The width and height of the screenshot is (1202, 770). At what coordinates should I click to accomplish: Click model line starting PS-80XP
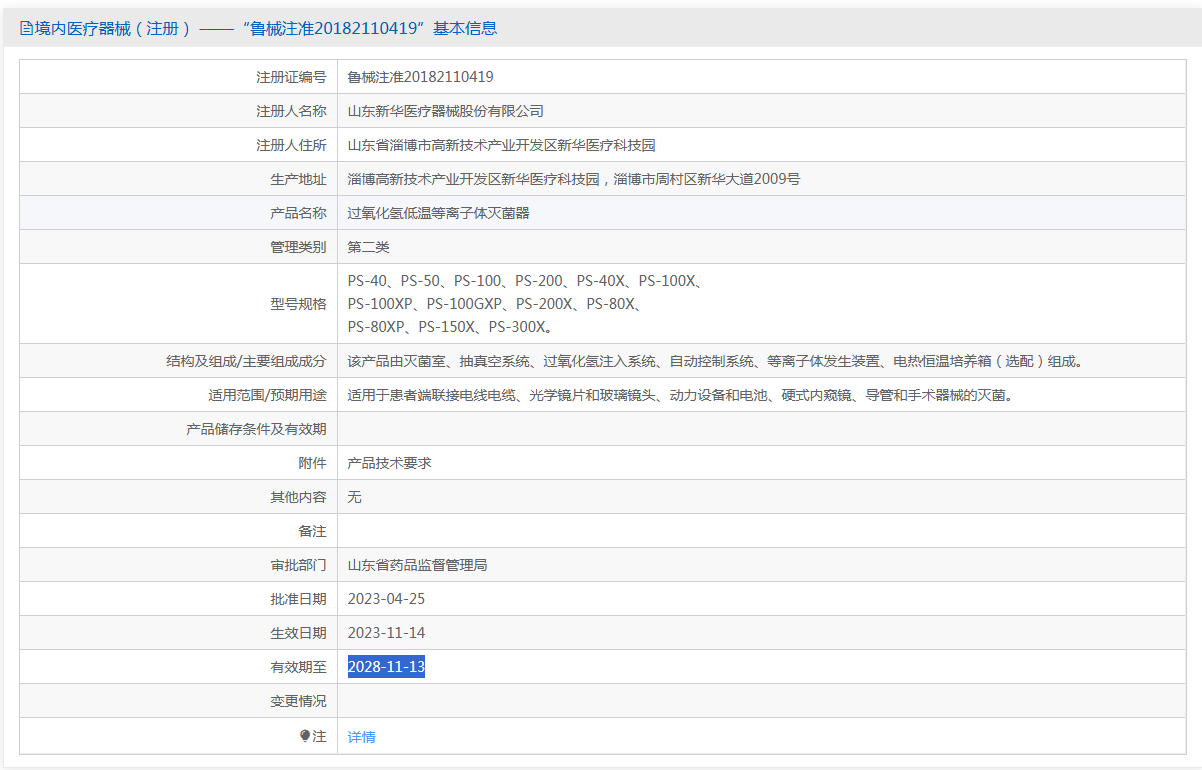(x=451, y=327)
